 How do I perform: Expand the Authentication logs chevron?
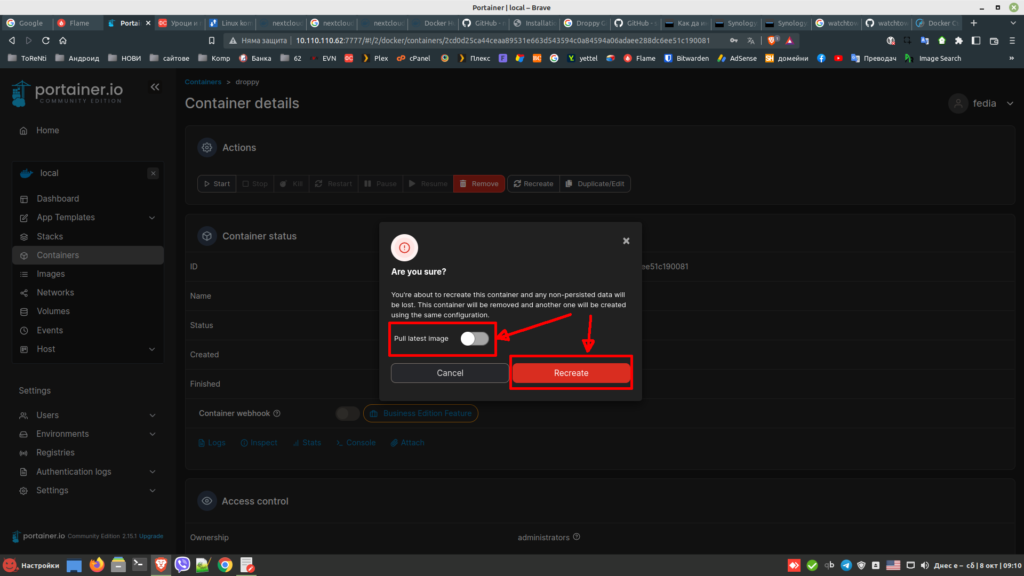click(x=152, y=472)
